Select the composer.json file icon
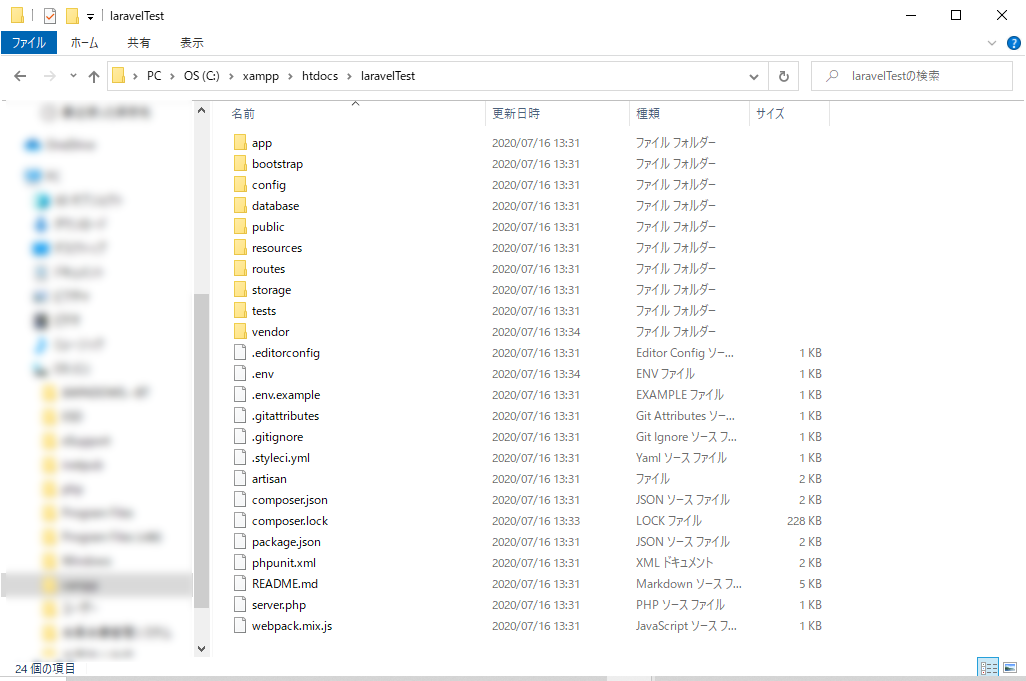This screenshot has width=1026, height=681. [x=240, y=500]
